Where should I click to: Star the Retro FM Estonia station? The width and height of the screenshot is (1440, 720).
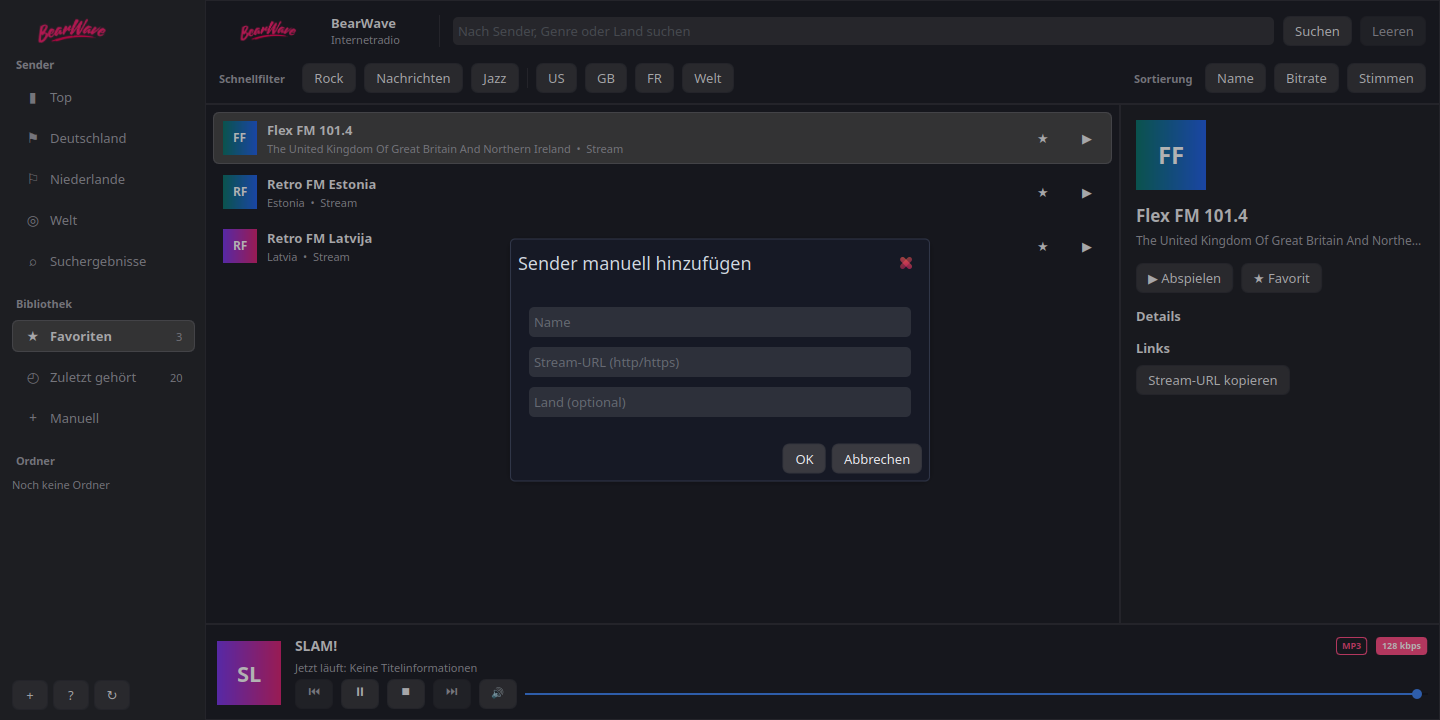pos(1043,193)
